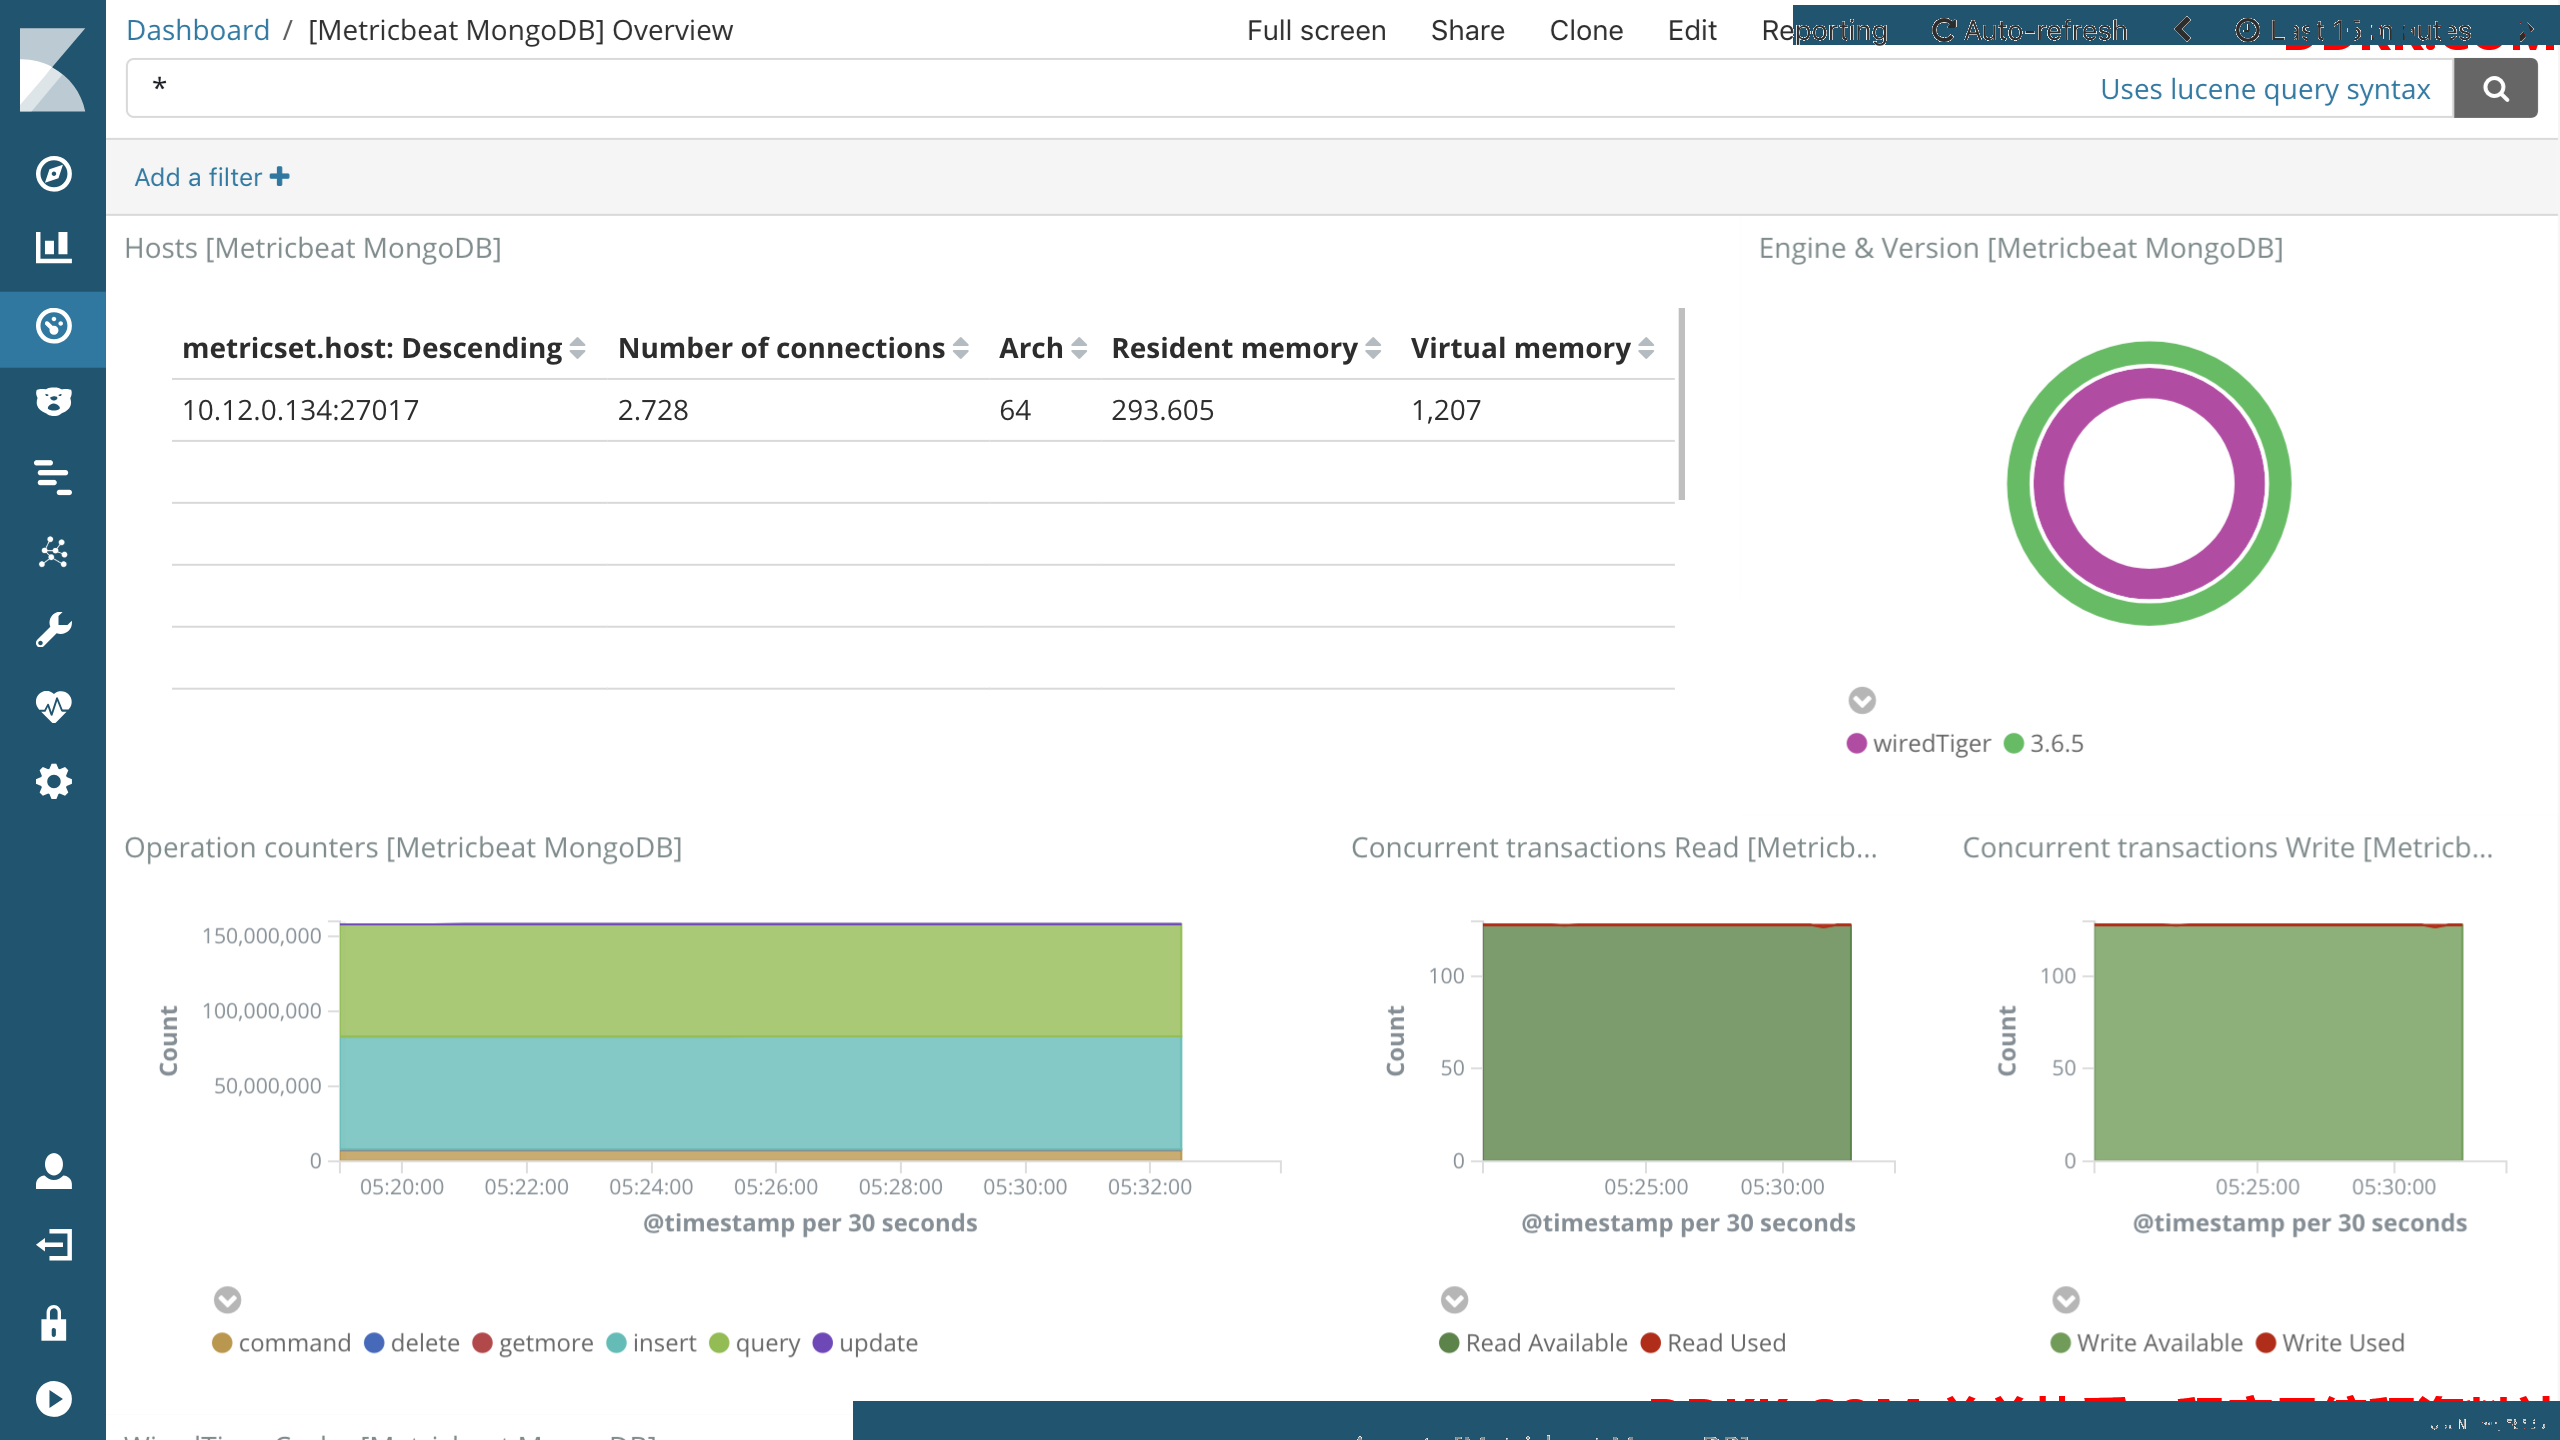Click the Kibana logo in the sidebar
The height and width of the screenshot is (1440, 2560).
click(52, 70)
